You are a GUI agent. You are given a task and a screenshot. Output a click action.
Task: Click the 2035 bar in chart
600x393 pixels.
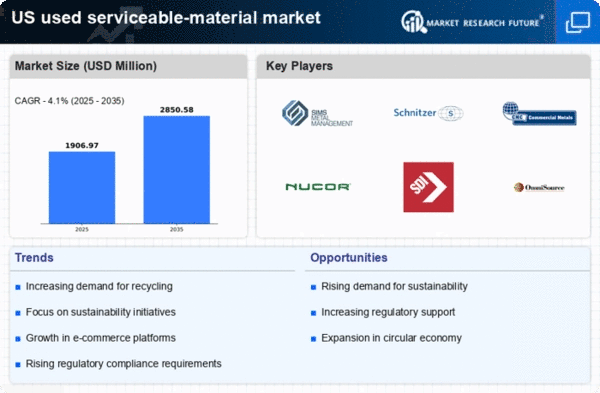(177, 170)
